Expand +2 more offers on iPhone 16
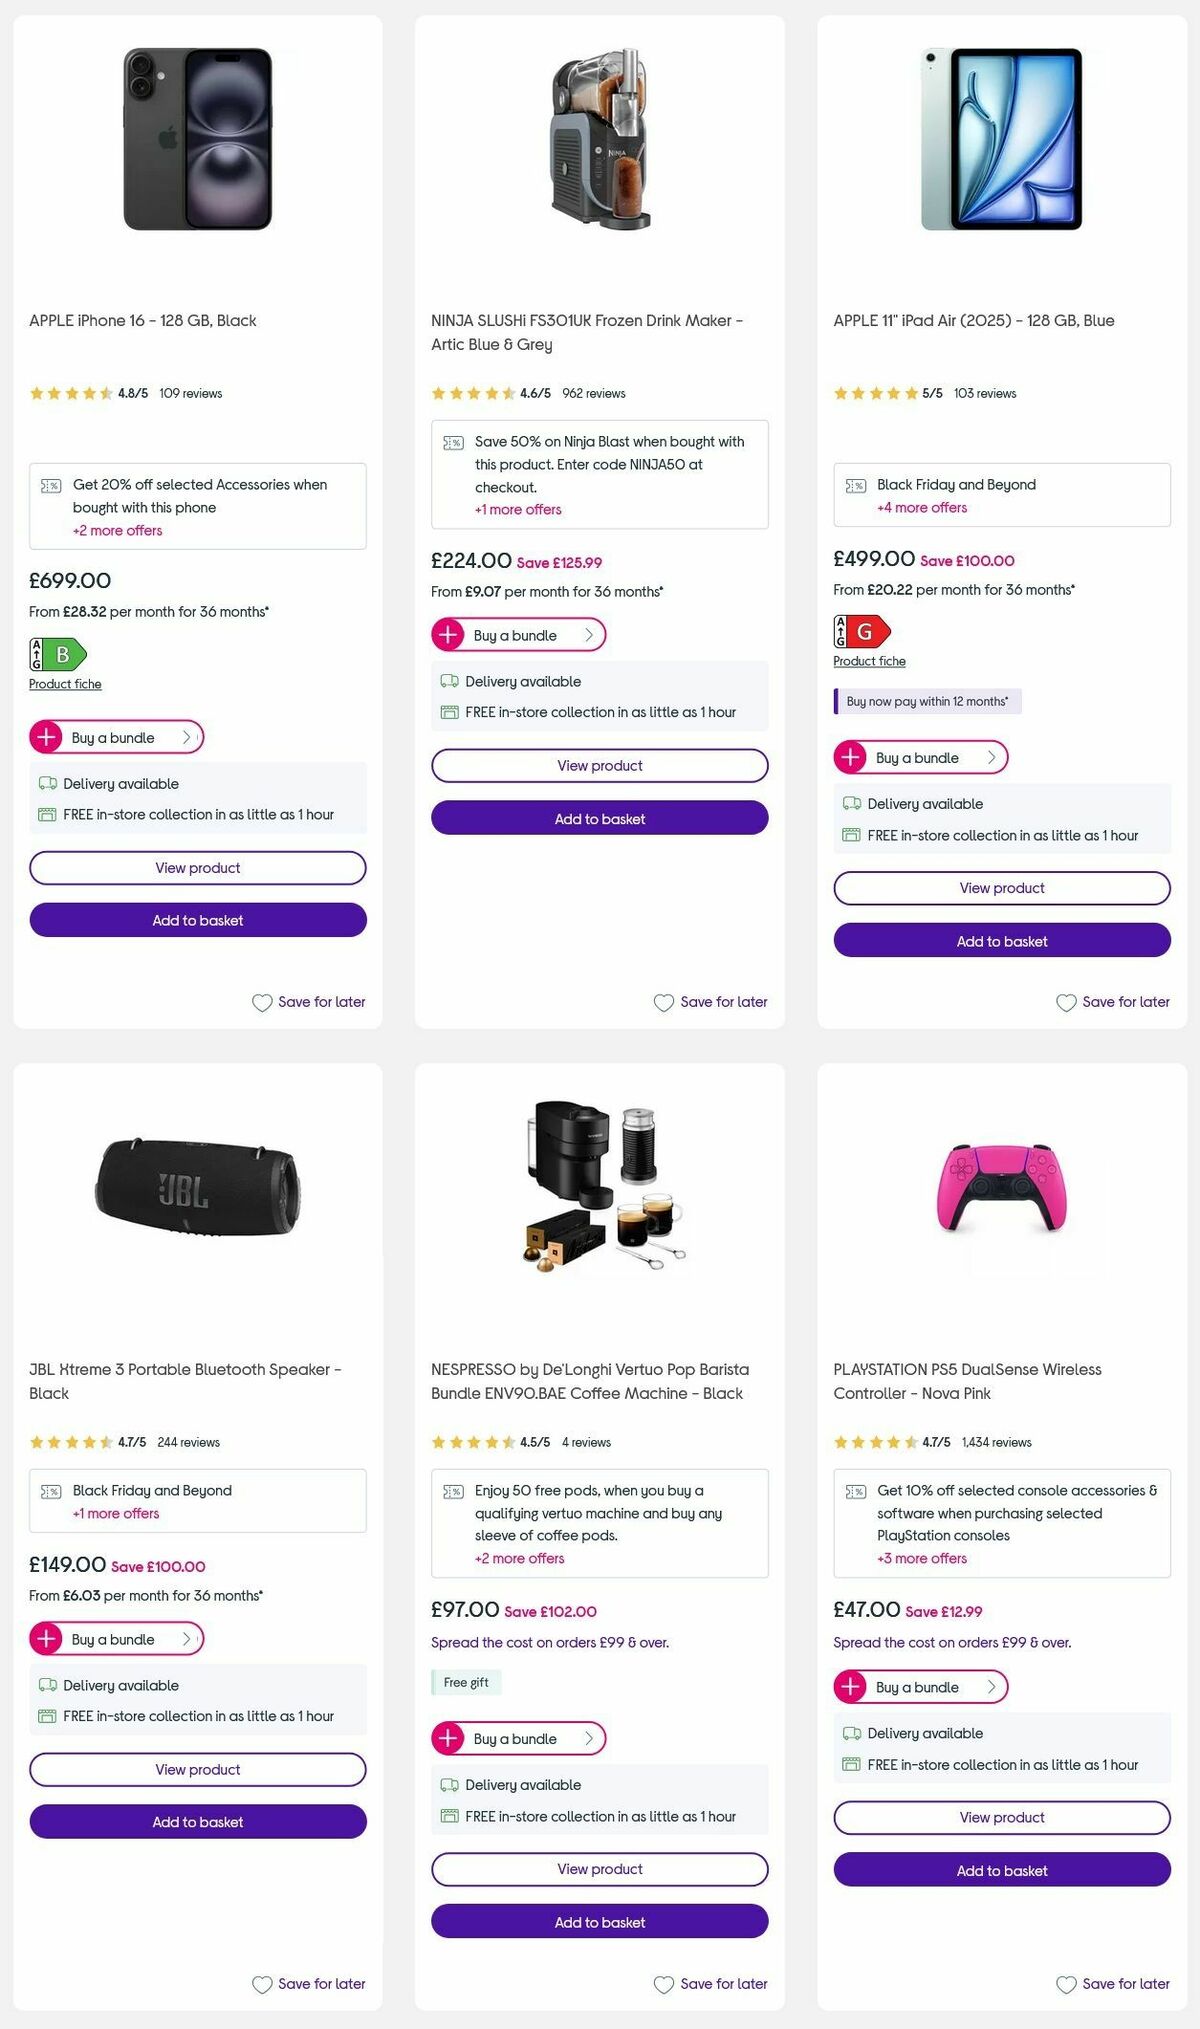This screenshot has width=1200, height=2029. [x=118, y=530]
